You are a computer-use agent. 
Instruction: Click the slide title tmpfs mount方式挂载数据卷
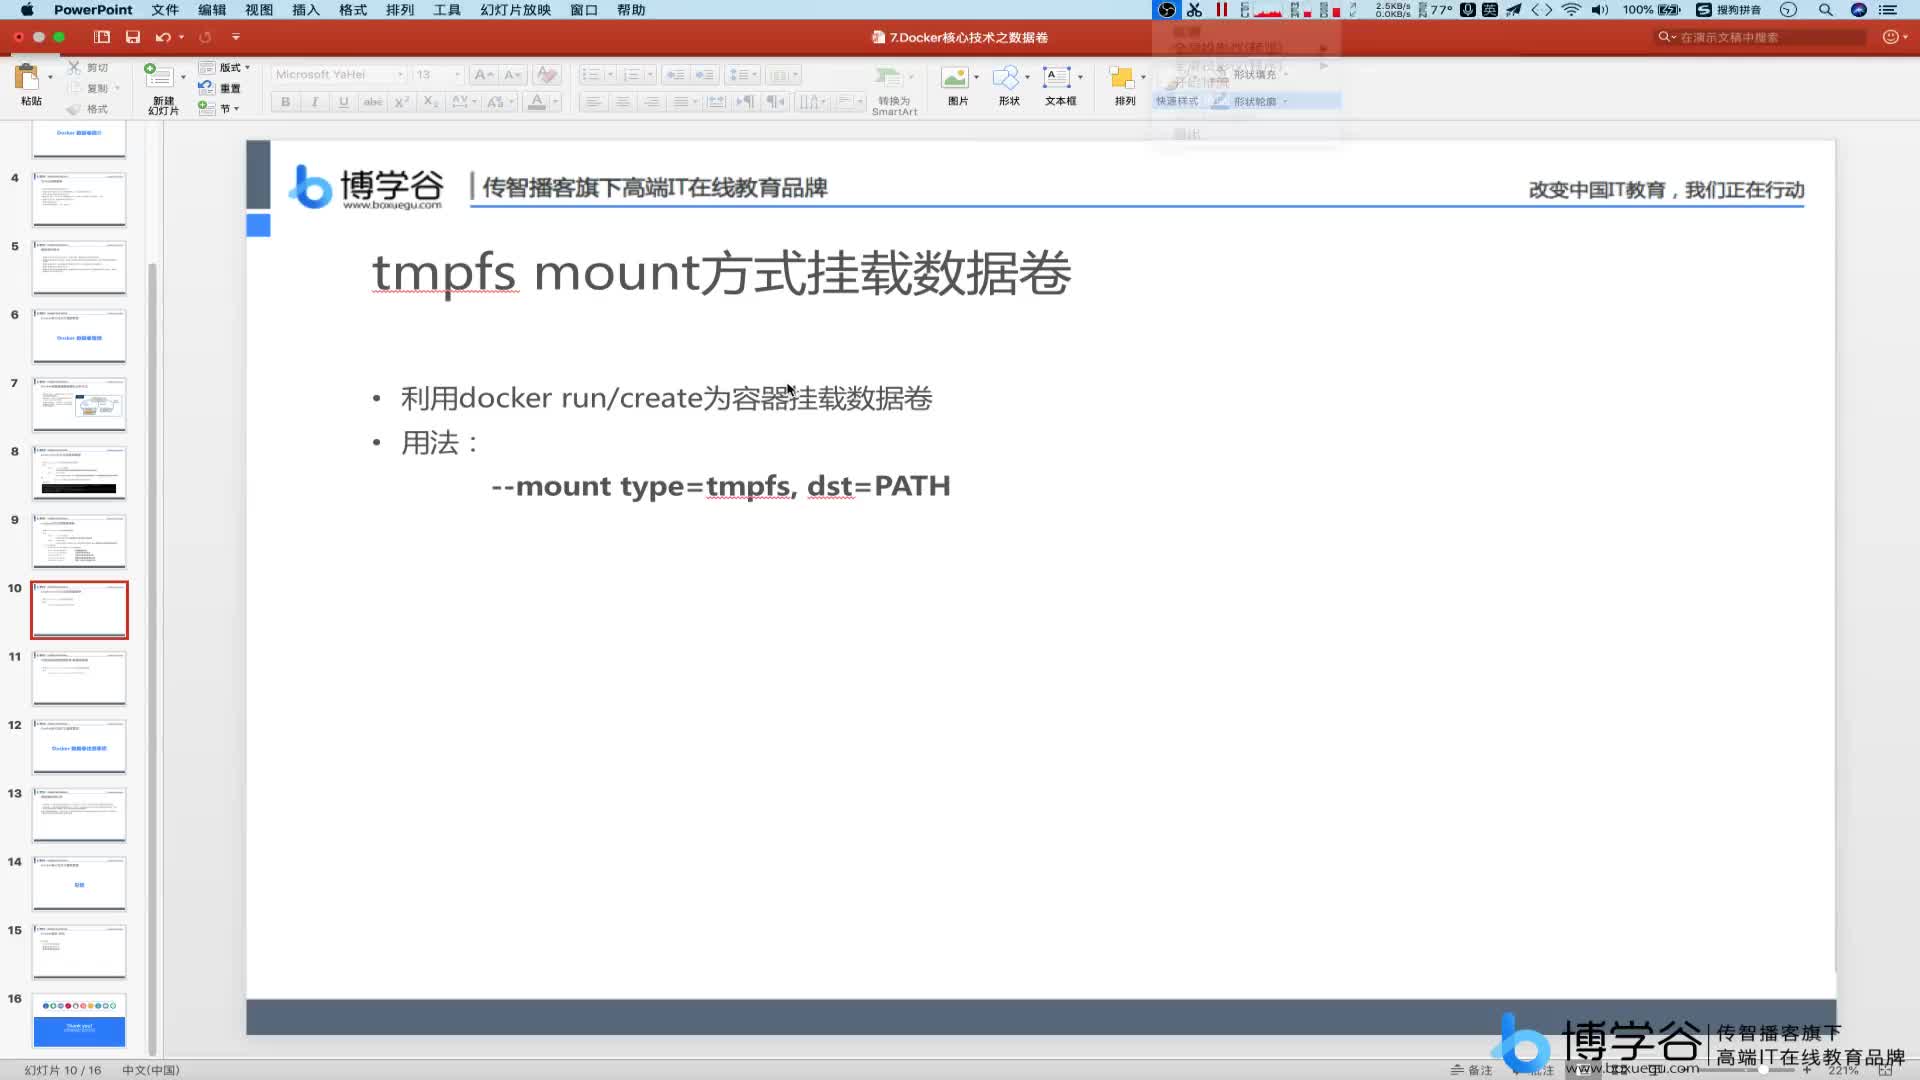[x=721, y=273]
